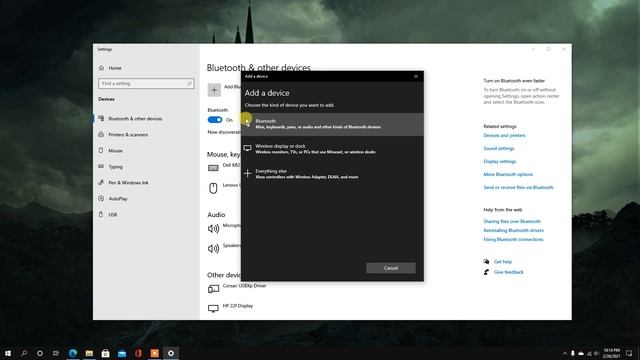Open Cortana from the taskbar
Screen dimensions: 640x360
[40, 353]
